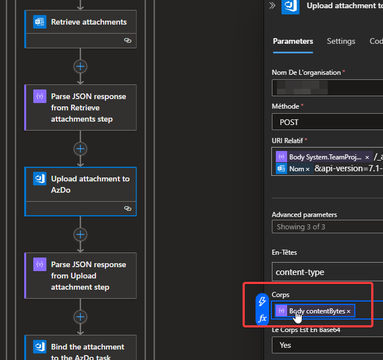Image resolution: width=383 pixels, height=360 pixels.
Task: Open Le Corps Est En Base64 dropdown
Action: 328,345
